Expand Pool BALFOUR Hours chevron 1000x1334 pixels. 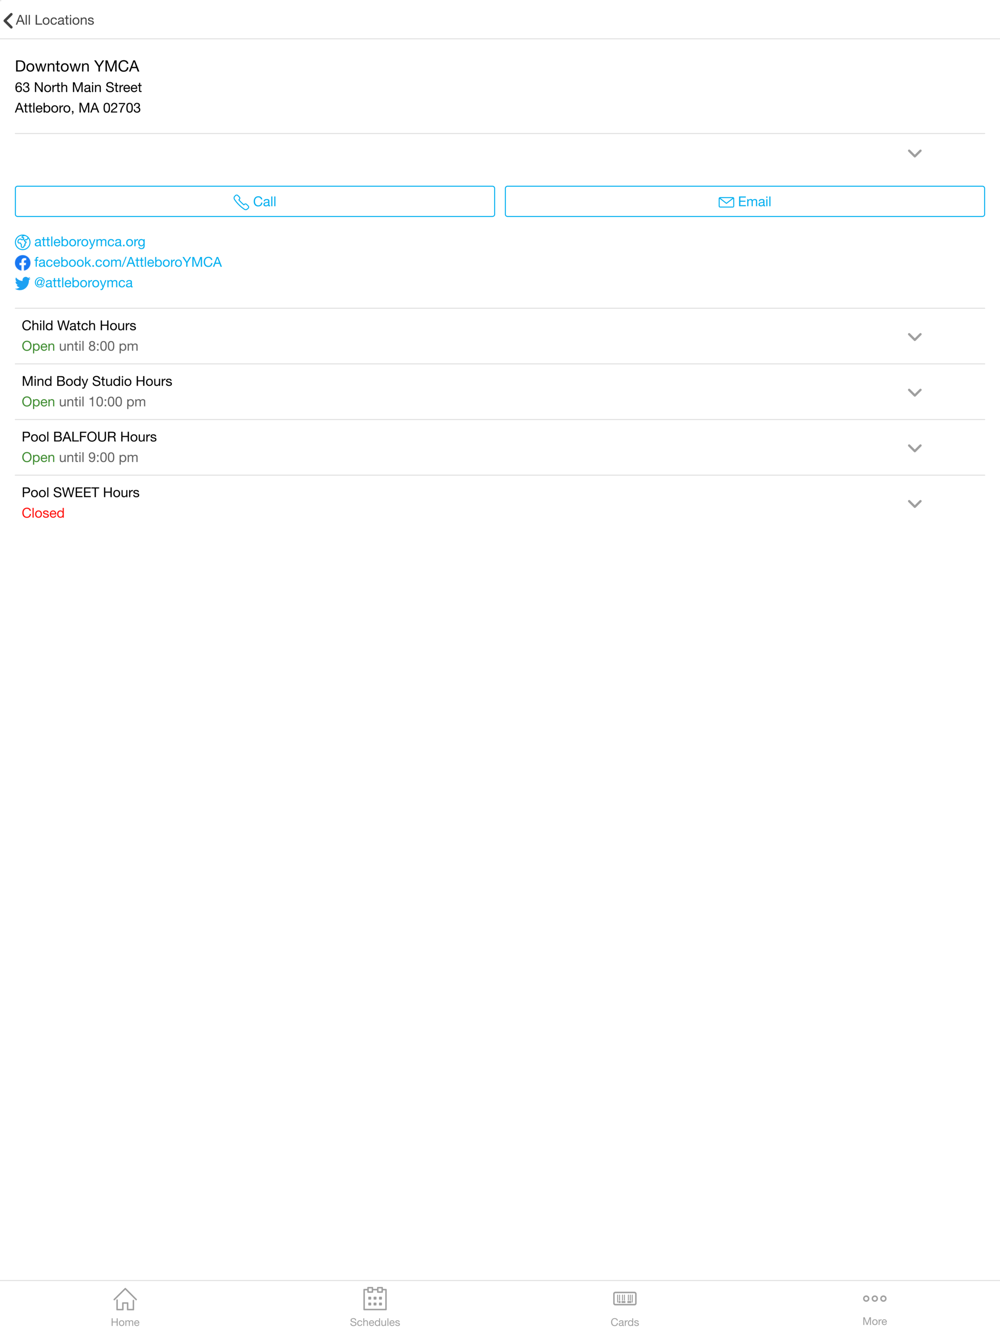914,448
